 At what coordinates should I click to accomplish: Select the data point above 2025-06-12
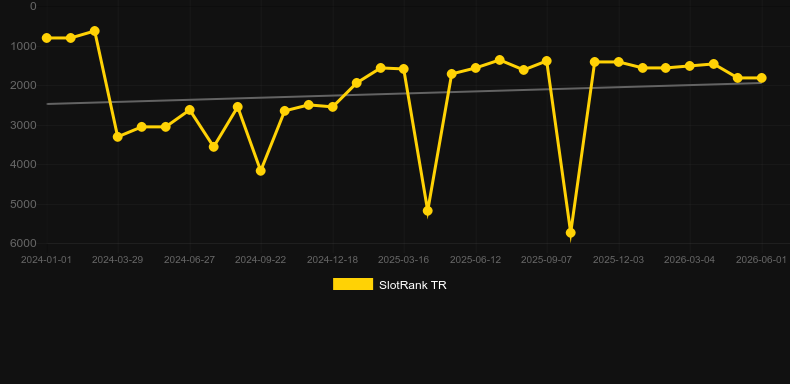(475, 68)
